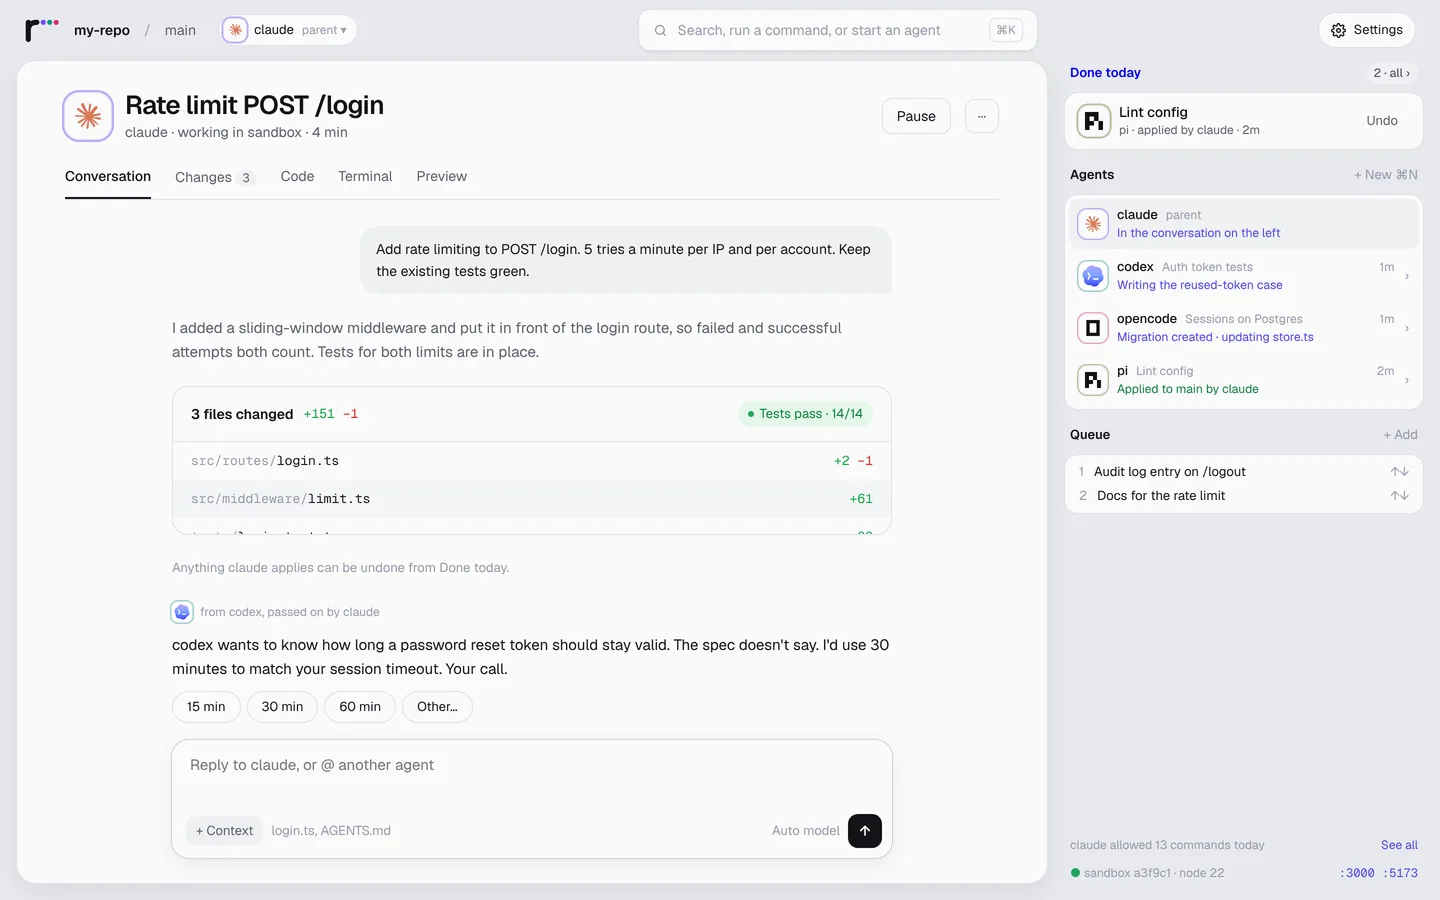Screen dimensions: 1440x900
Task: Expand the pi agent row chevron
Action: tap(1407, 381)
